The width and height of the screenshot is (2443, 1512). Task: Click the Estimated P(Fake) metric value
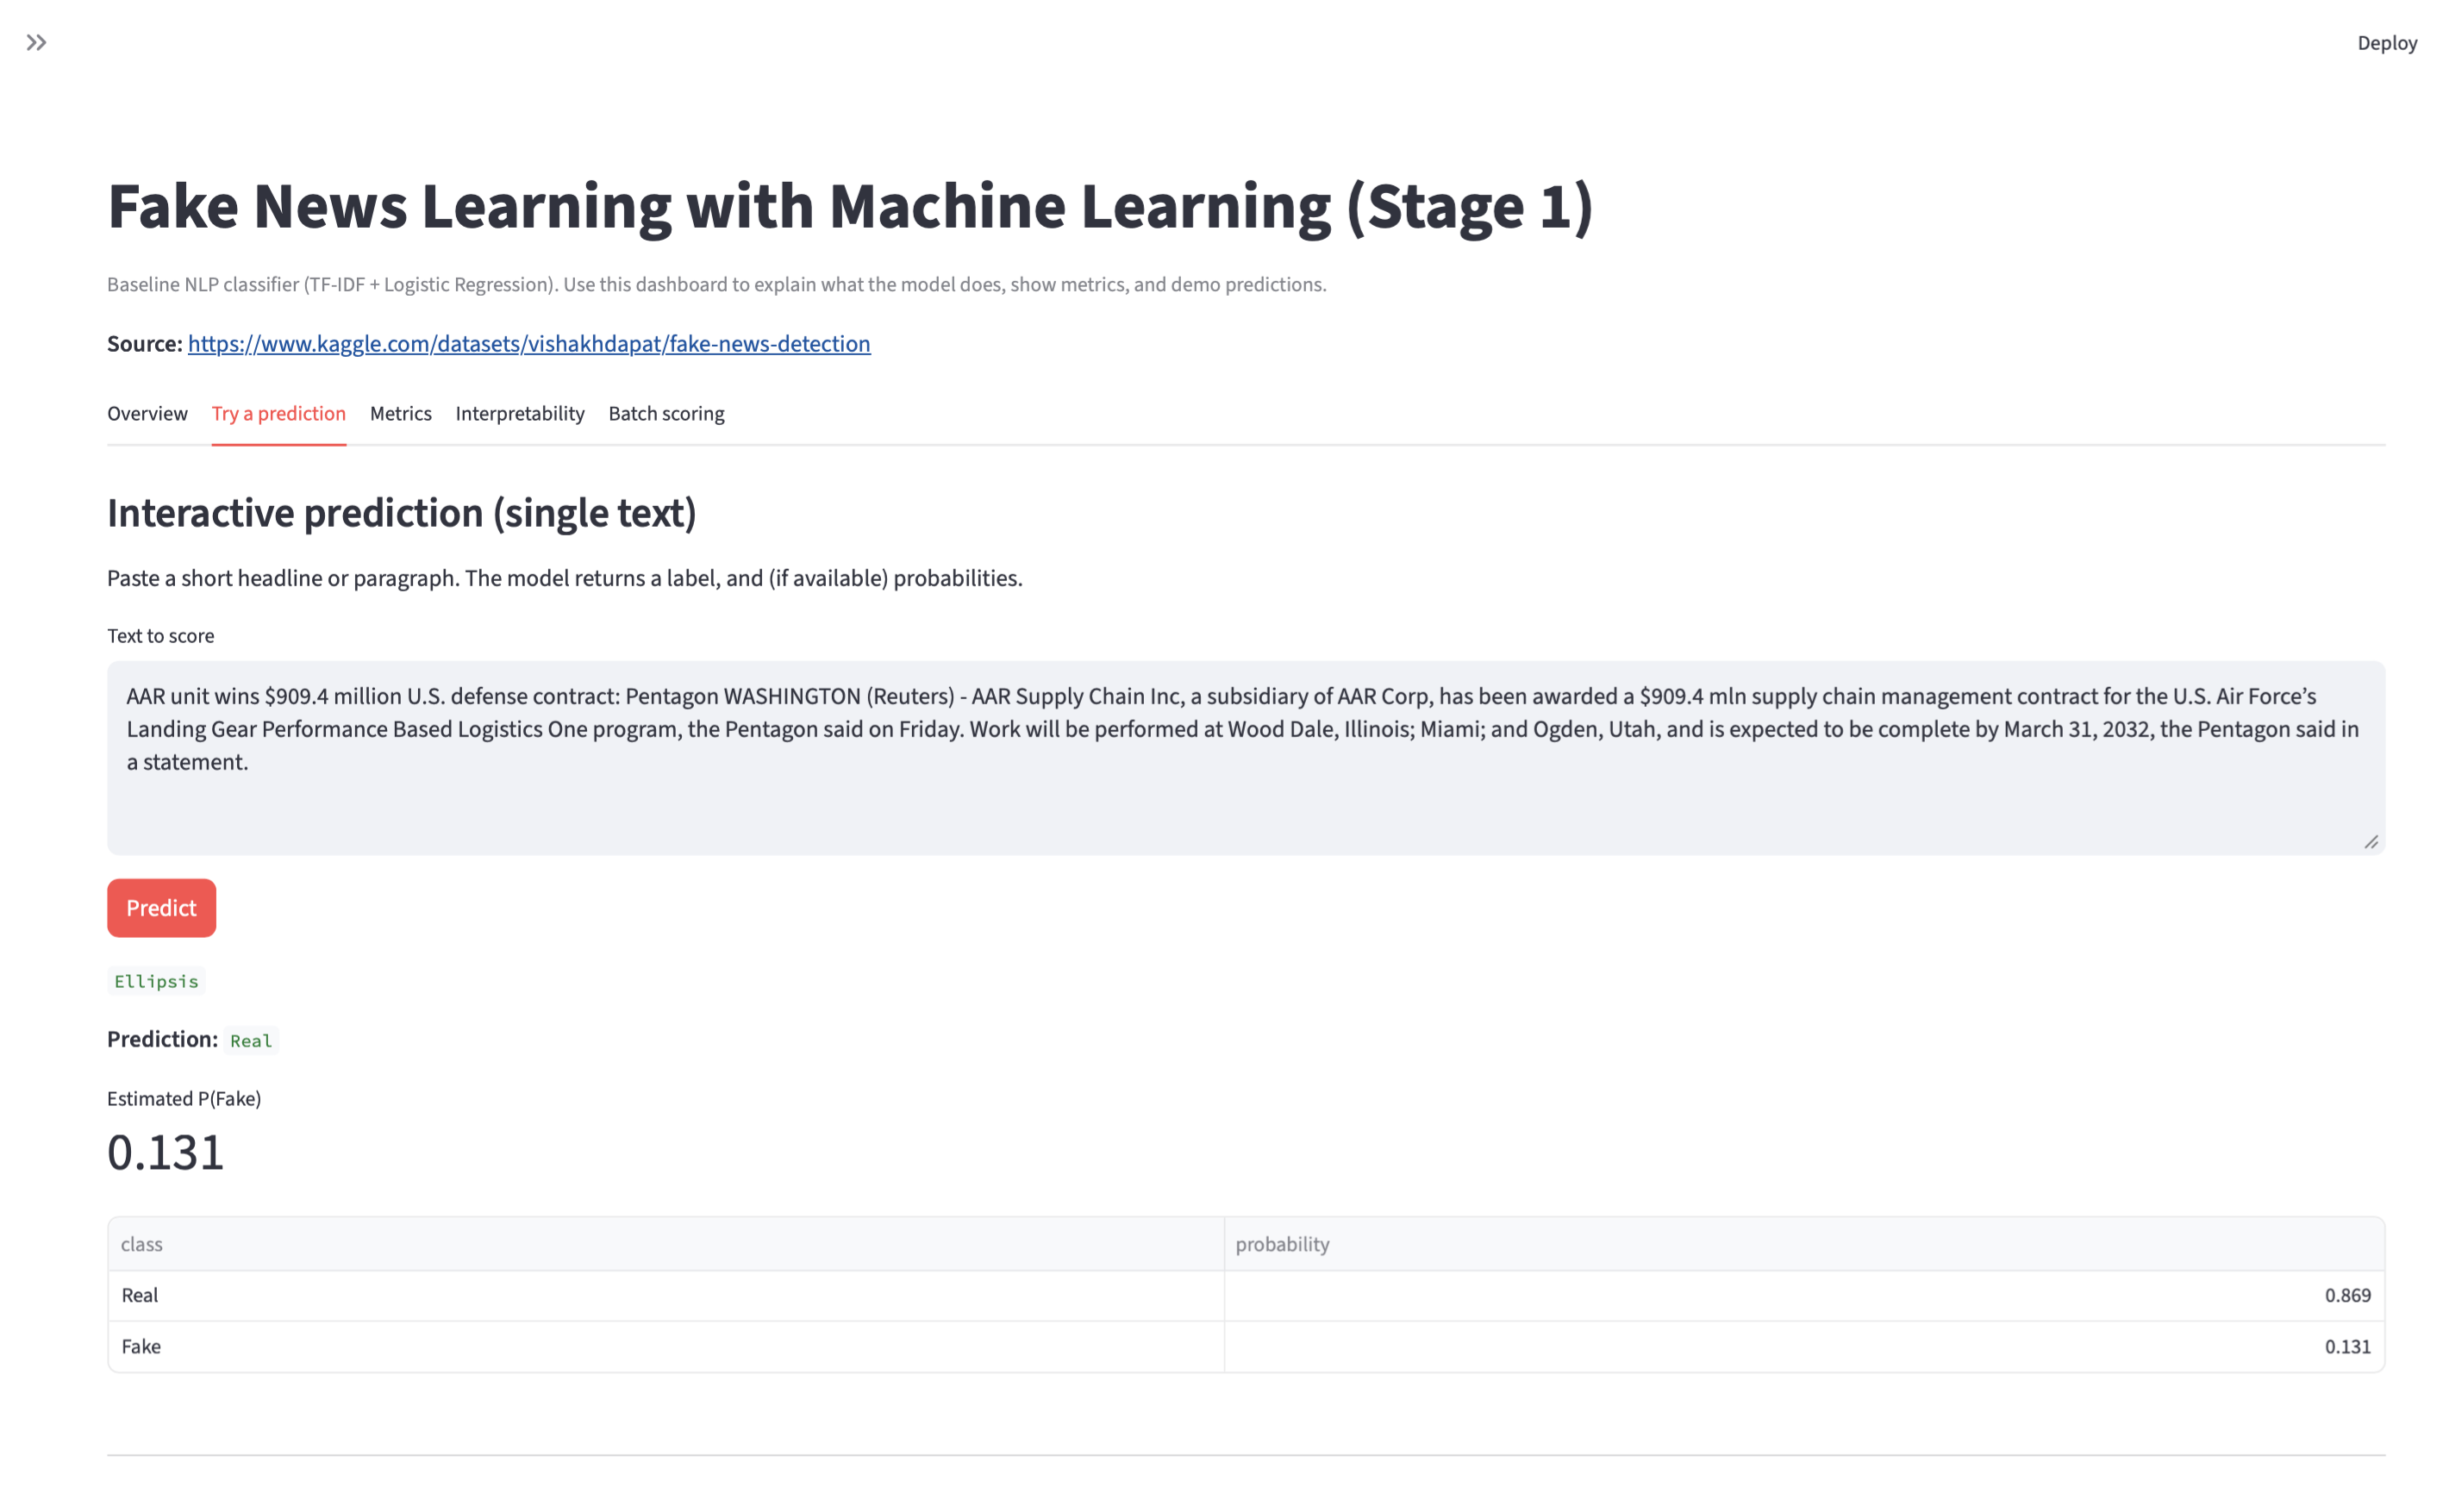pyautogui.click(x=165, y=1152)
